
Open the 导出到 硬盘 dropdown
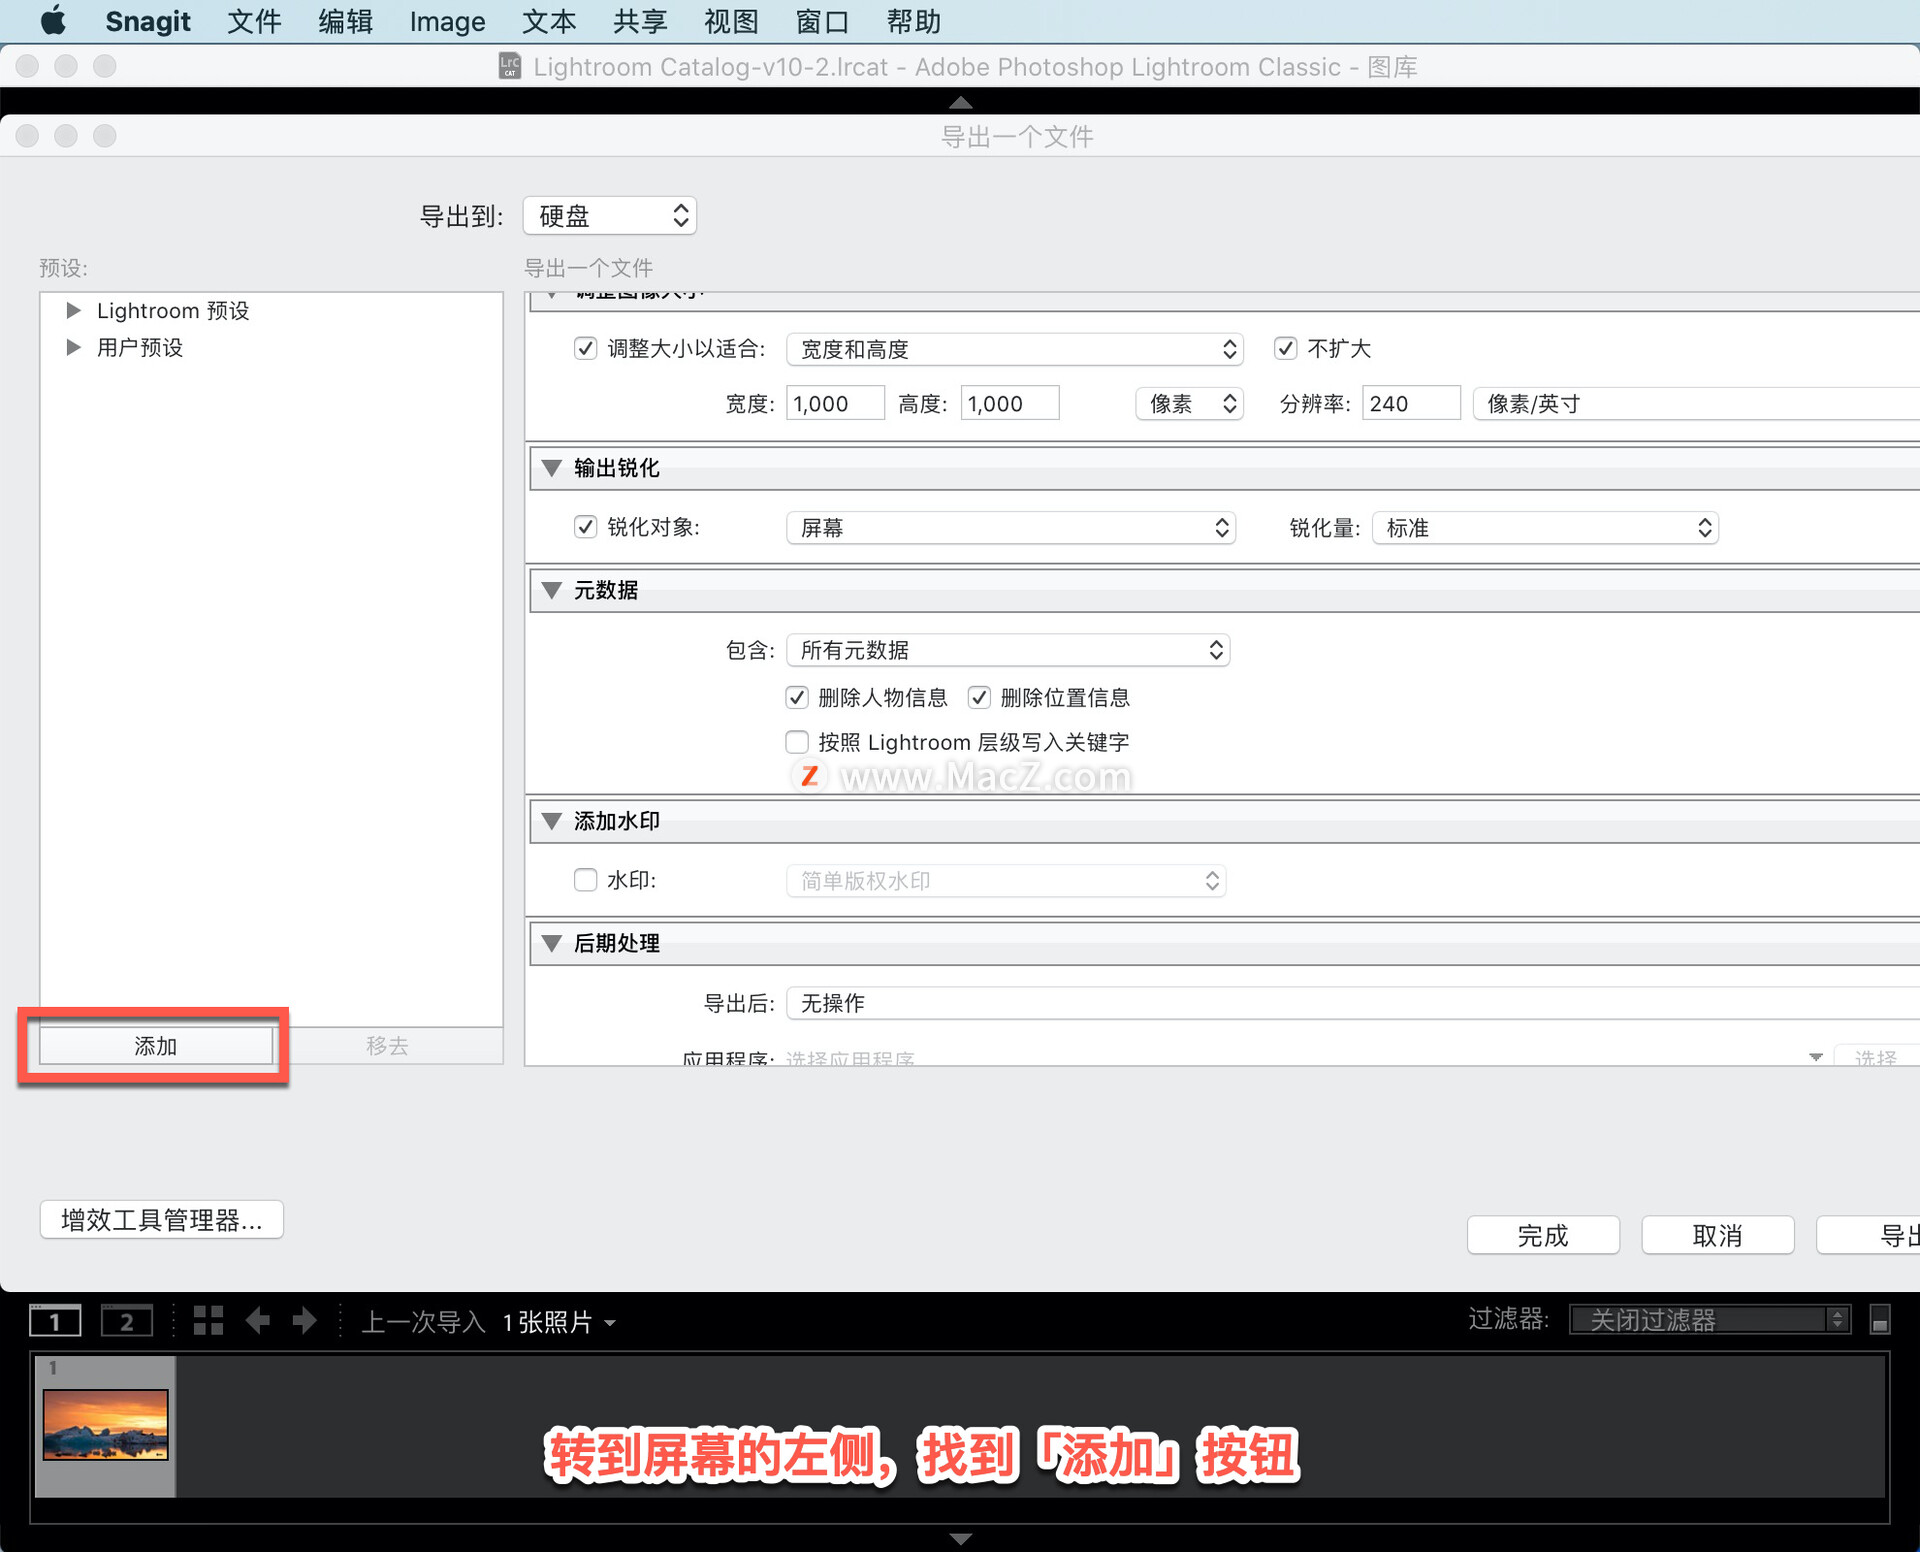[610, 216]
